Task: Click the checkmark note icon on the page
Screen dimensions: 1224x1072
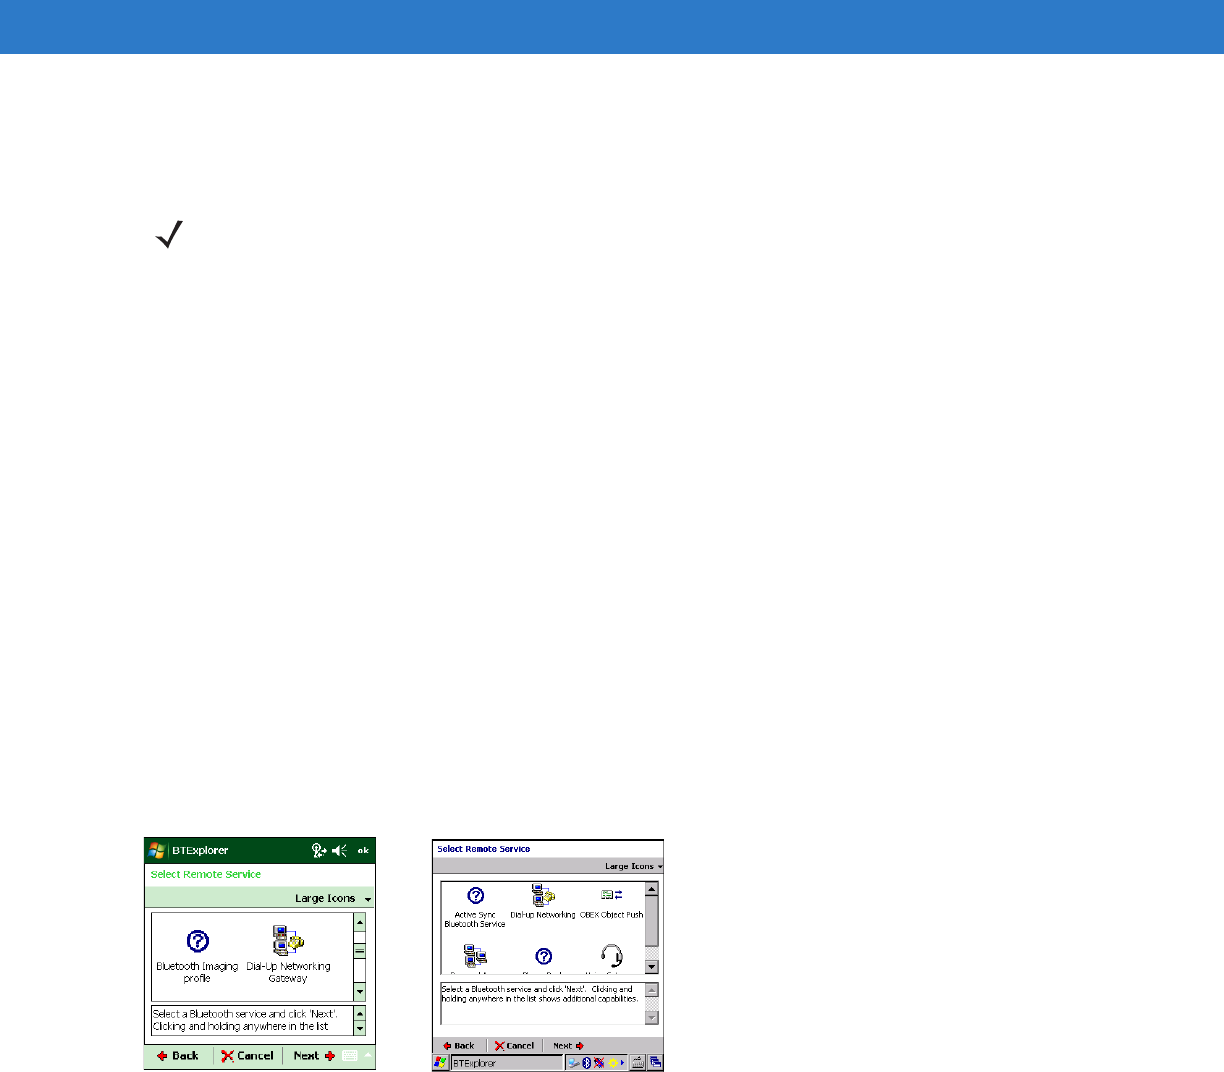Action: coord(169,237)
